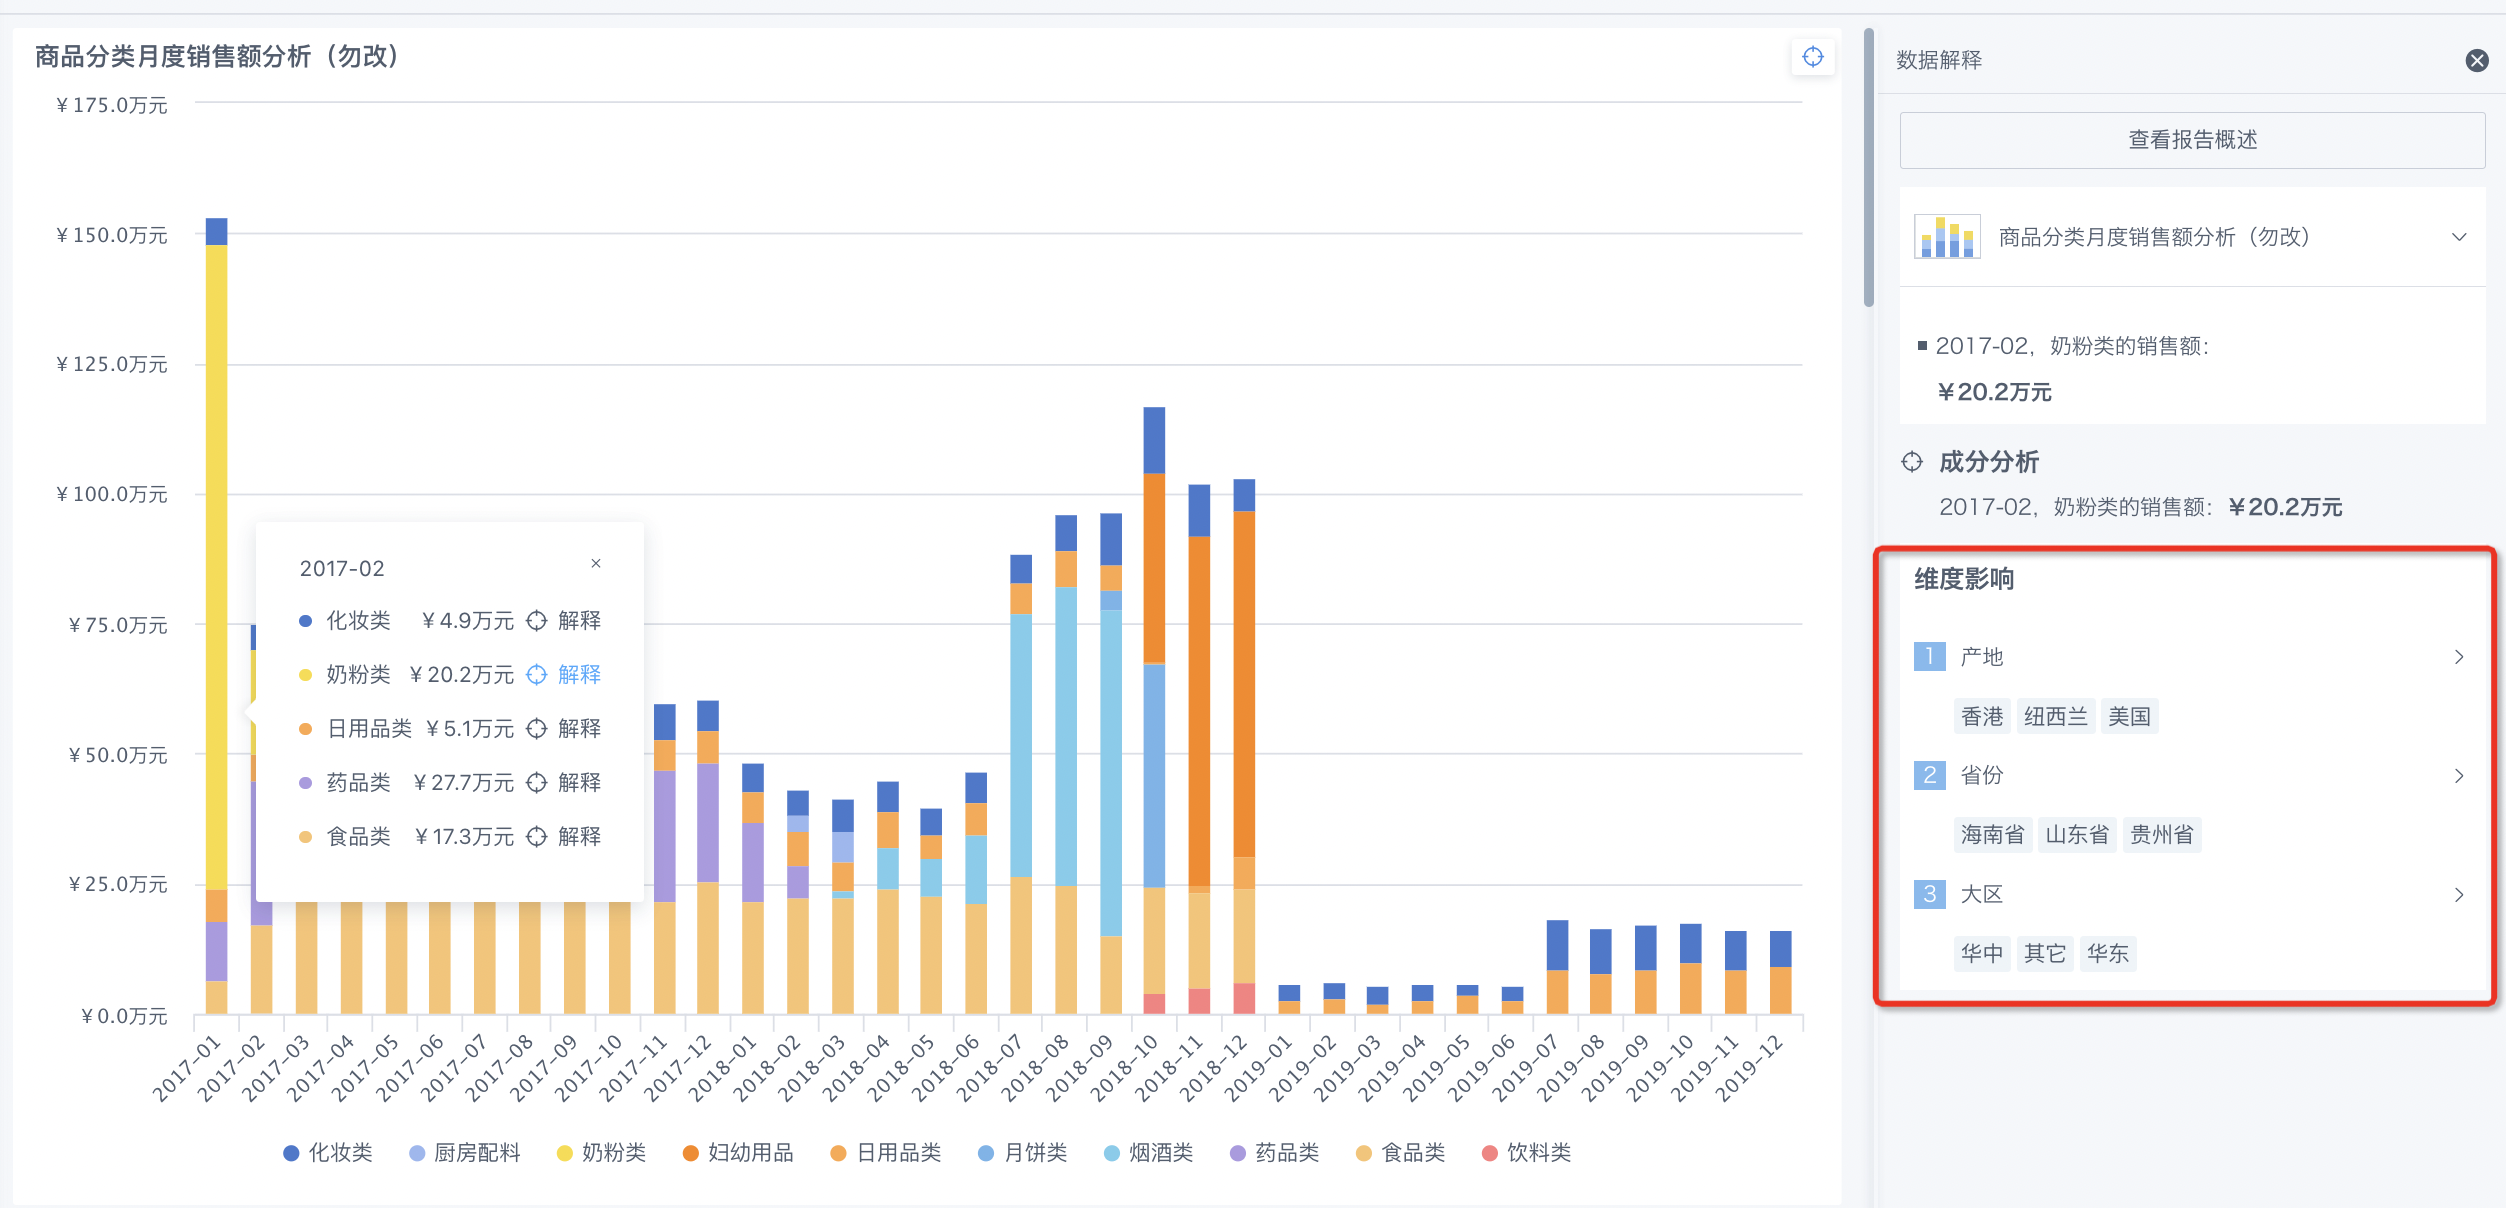Viewport: 2506px width, 1208px height.
Task: Expand the 产地 dimension row
Action: 2458,657
